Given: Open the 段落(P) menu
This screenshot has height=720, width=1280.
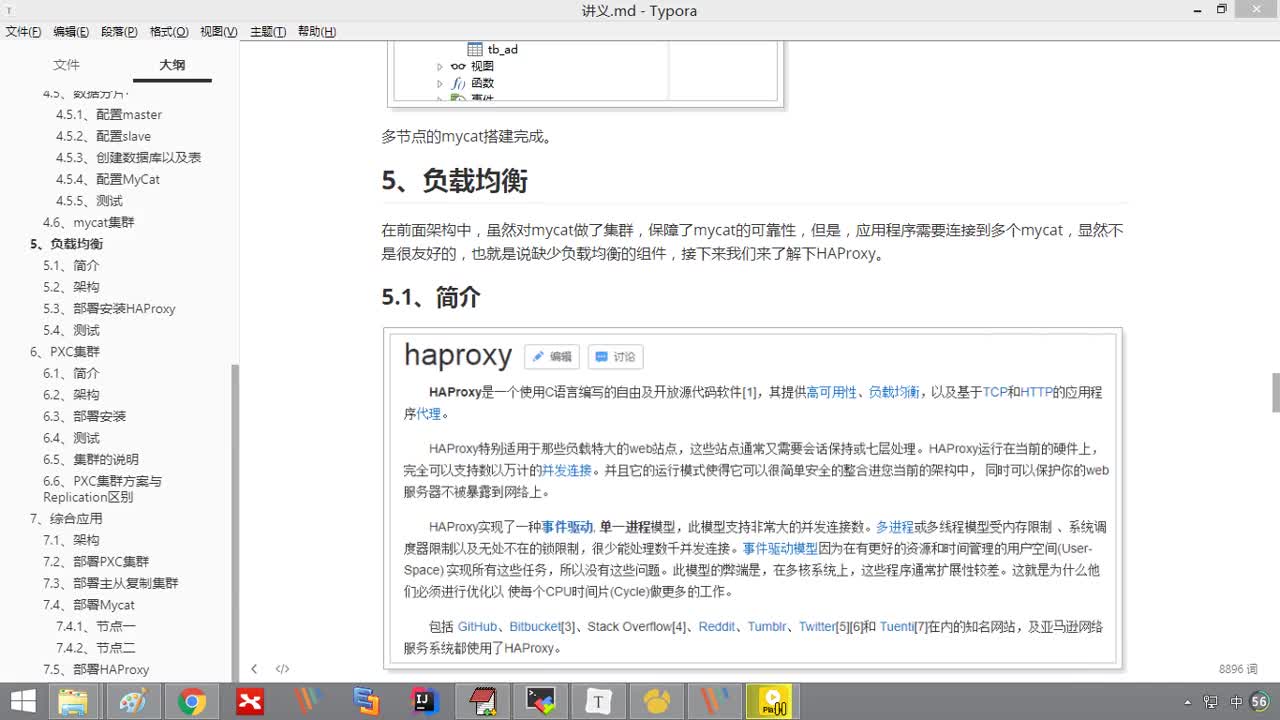Looking at the screenshot, I should pyautogui.click(x=119, y=32).
